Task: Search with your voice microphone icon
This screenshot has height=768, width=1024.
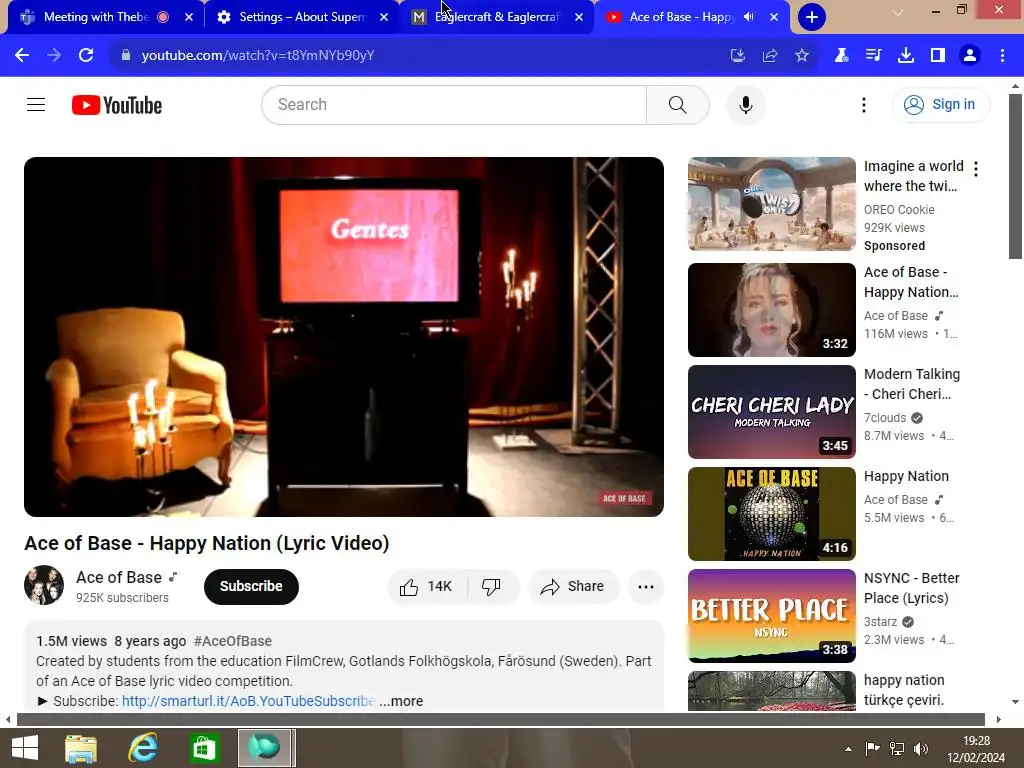Action: pos(745,104)
